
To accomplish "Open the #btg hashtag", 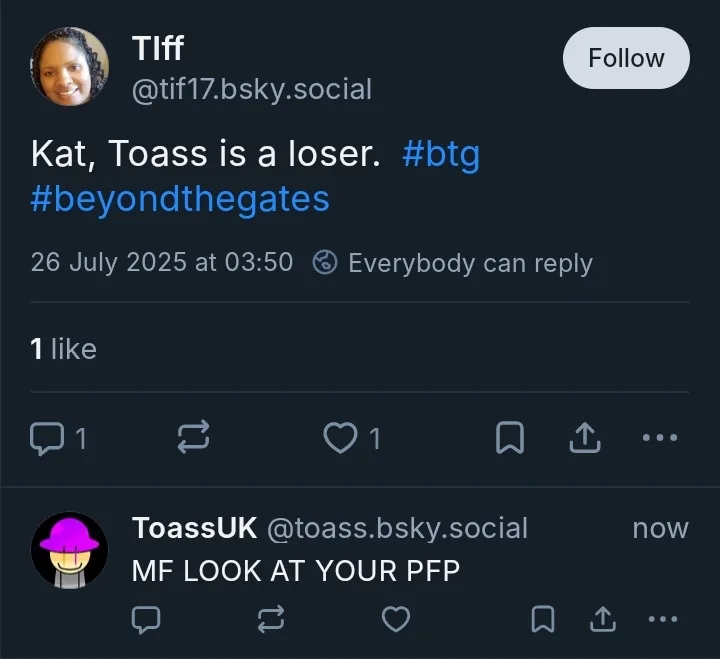I will point(440,155).
